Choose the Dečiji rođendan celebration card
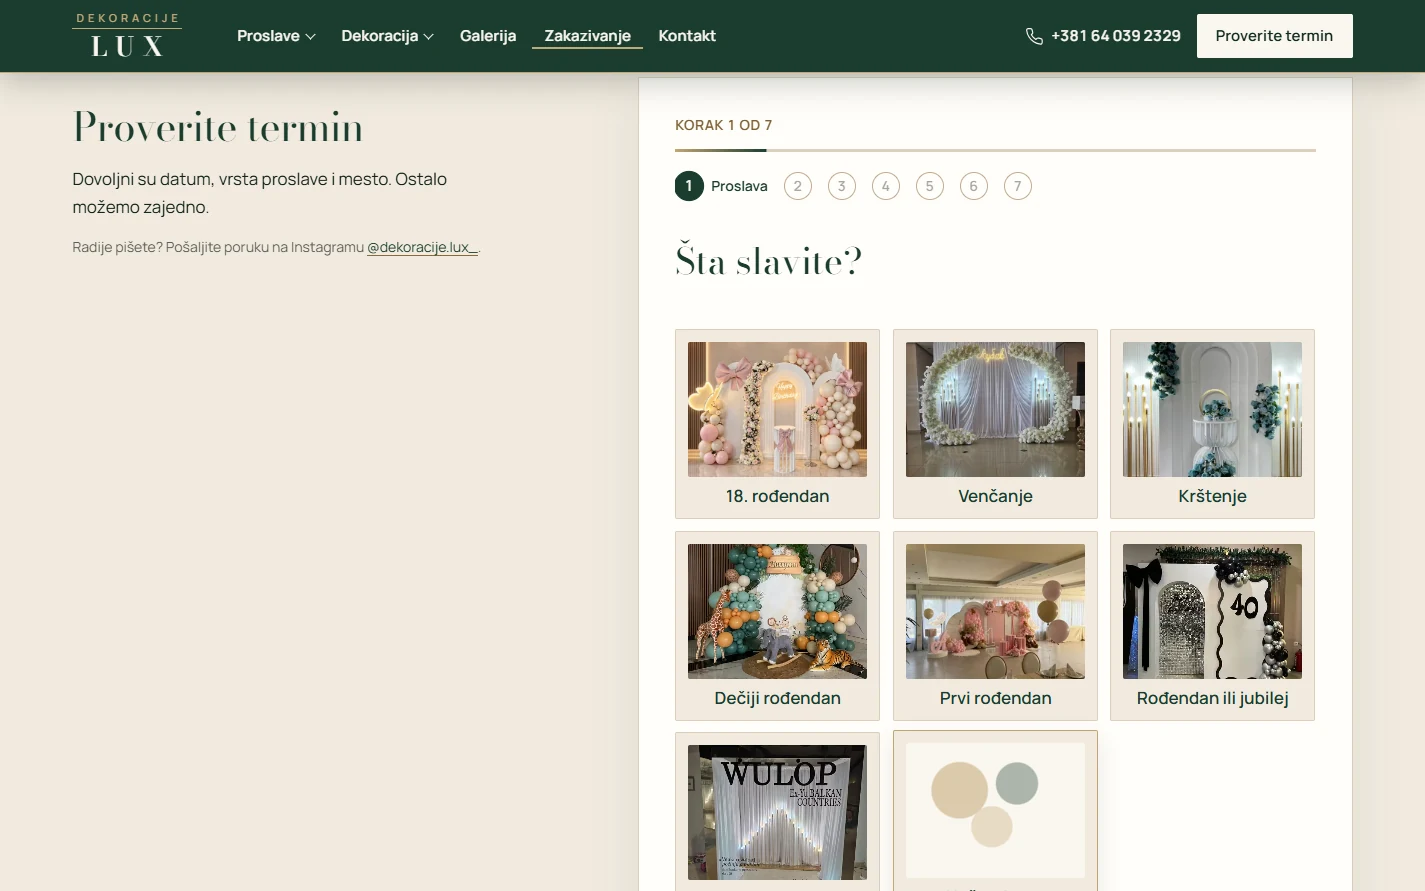 [x=777, y=626]
